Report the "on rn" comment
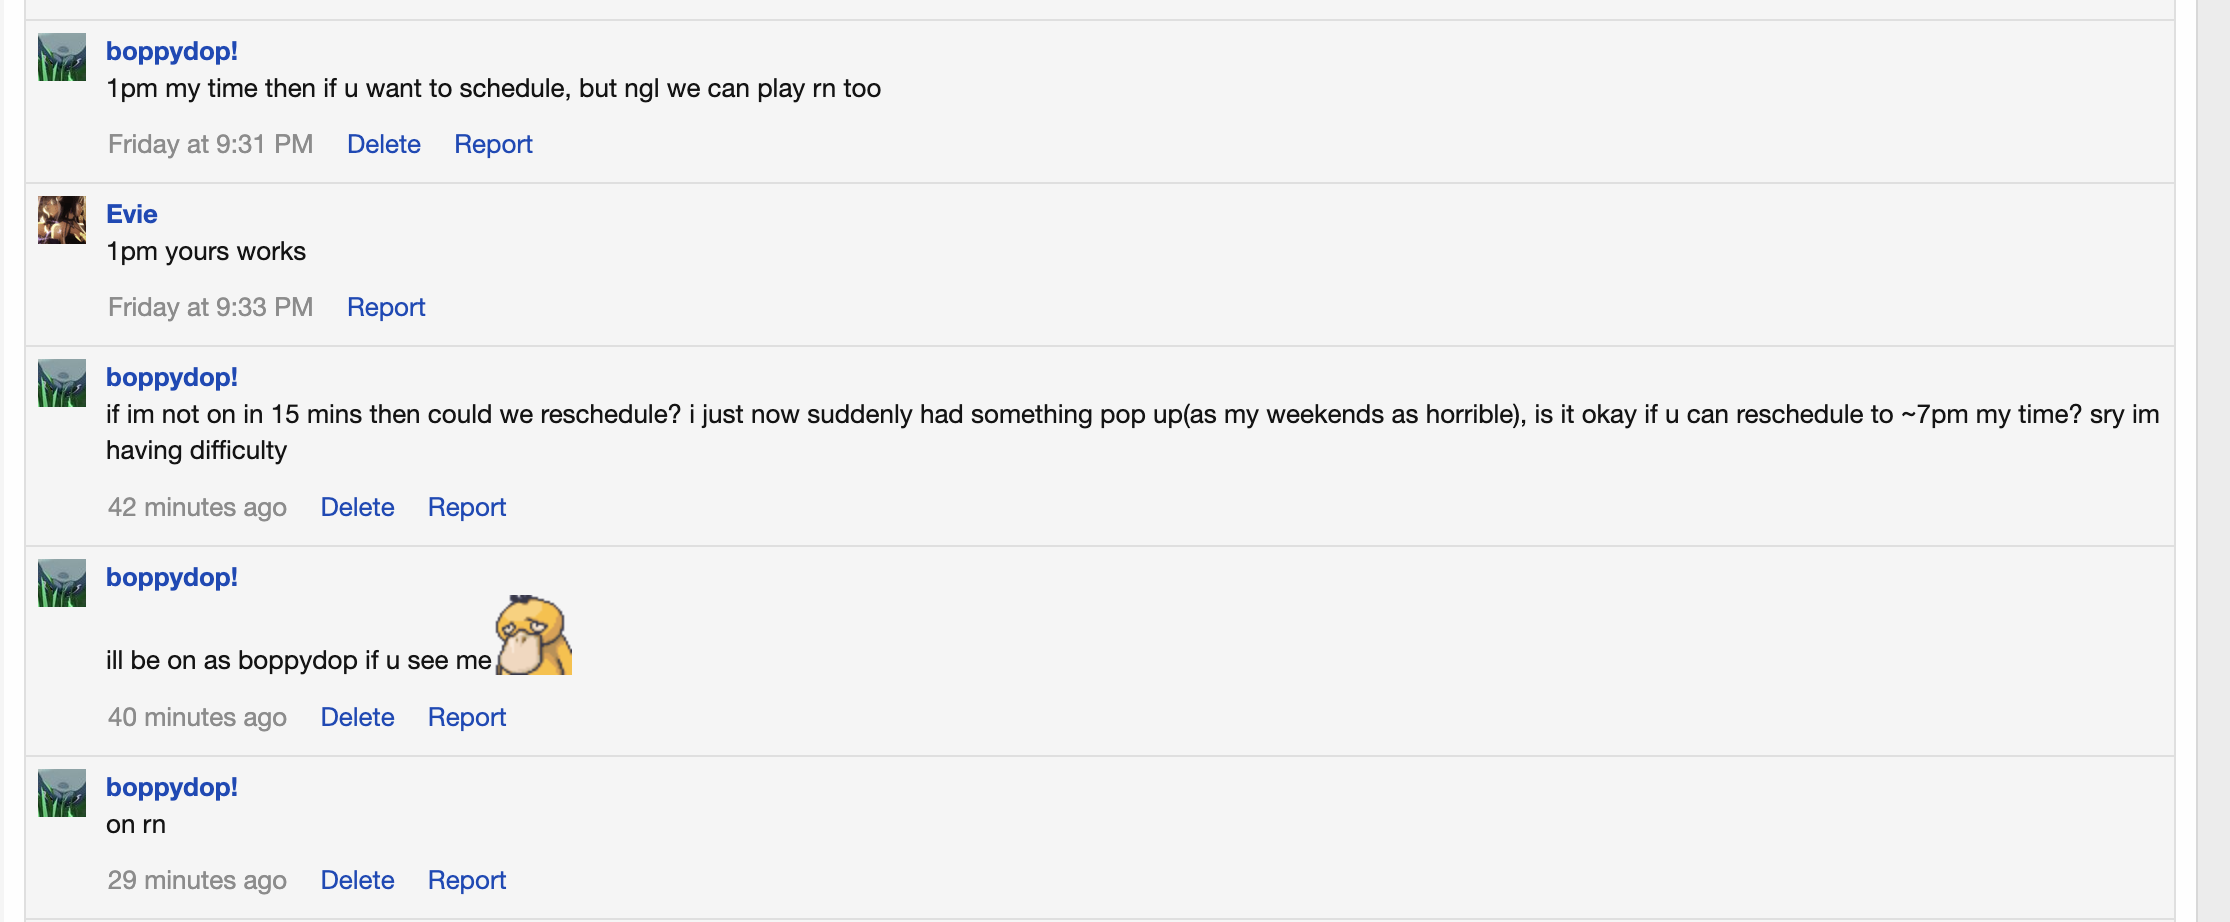 pyautogui.click(x=467, y=880)
